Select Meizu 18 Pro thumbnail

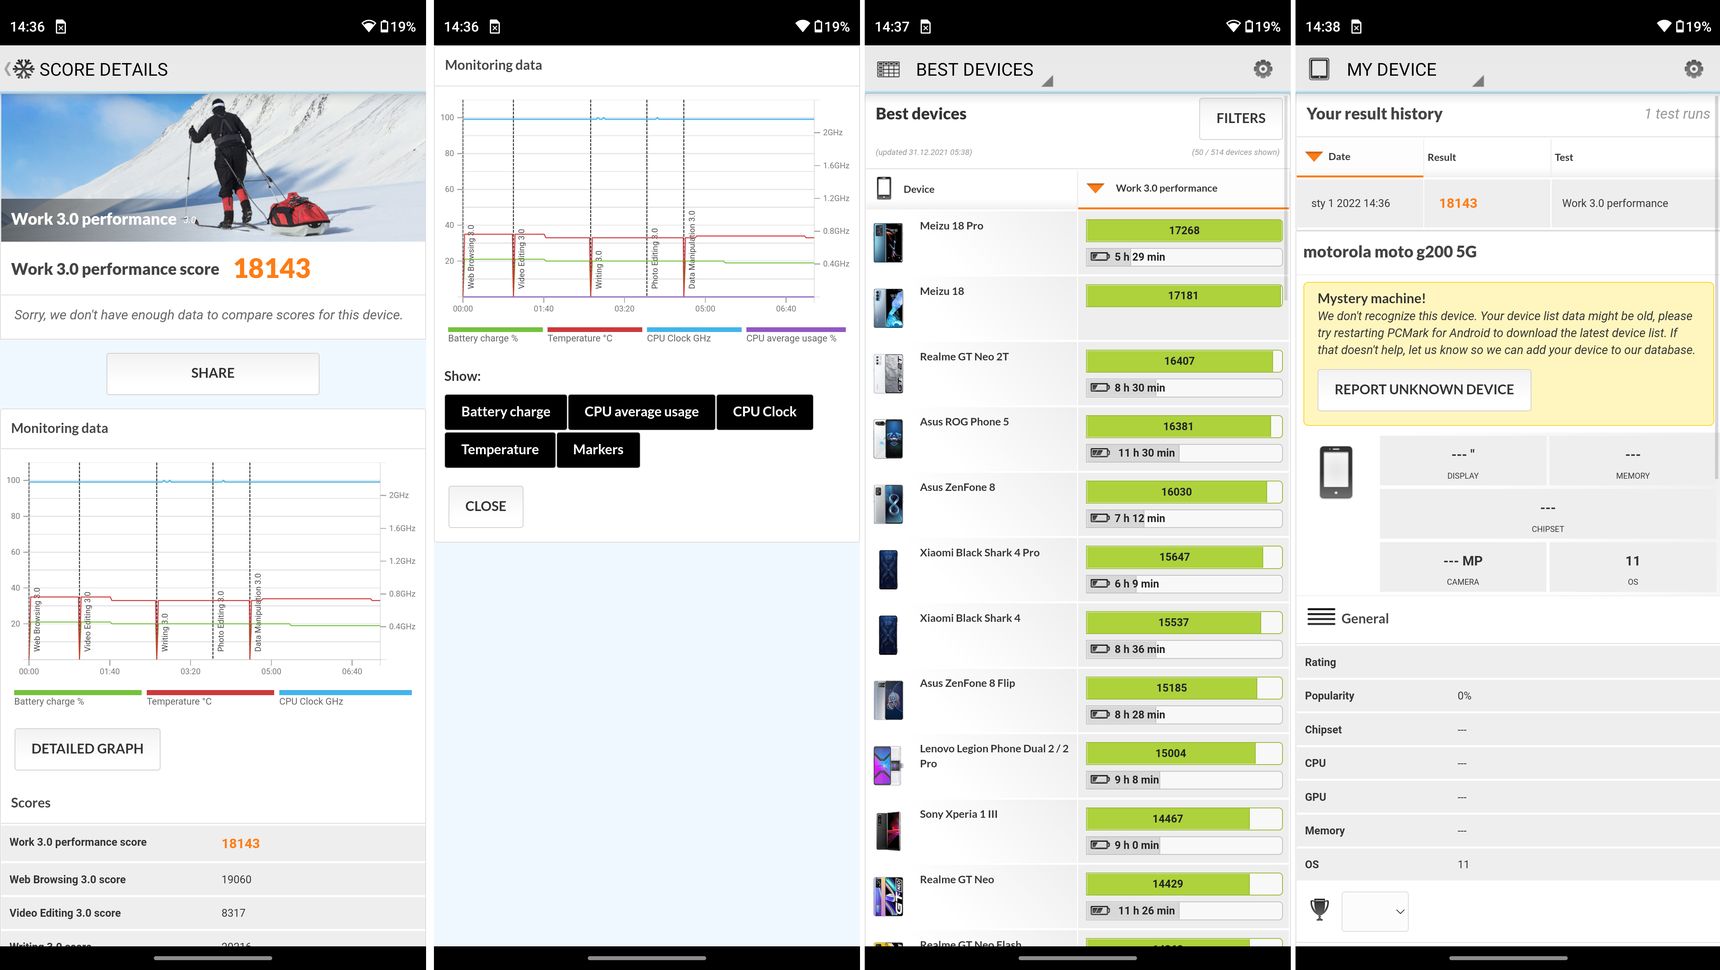[888, 243]
